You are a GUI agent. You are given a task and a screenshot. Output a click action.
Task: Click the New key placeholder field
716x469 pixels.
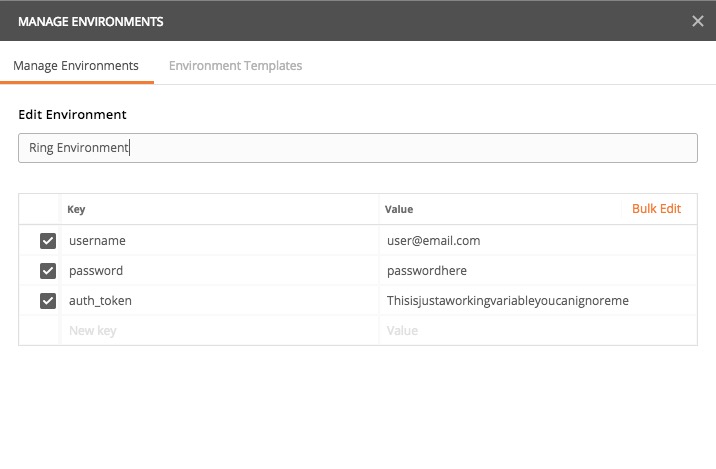(93, 331)
